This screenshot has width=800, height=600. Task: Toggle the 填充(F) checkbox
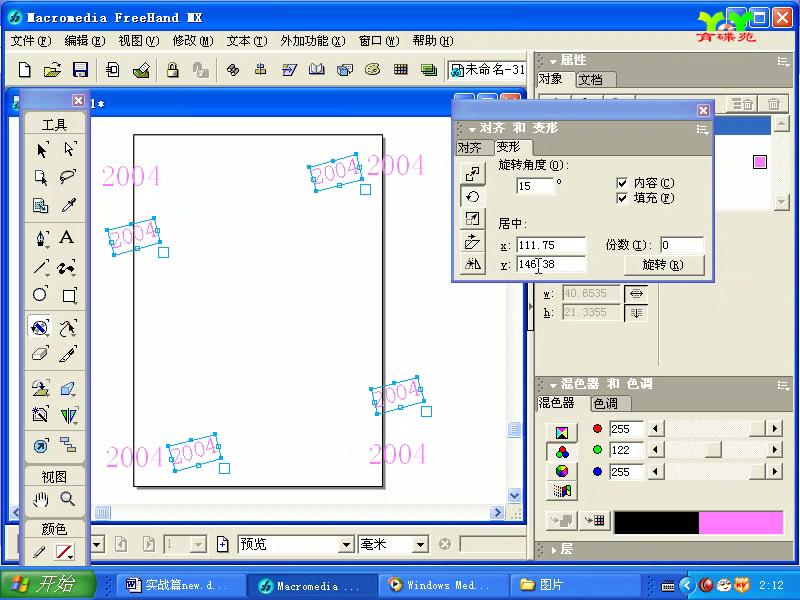622,198
